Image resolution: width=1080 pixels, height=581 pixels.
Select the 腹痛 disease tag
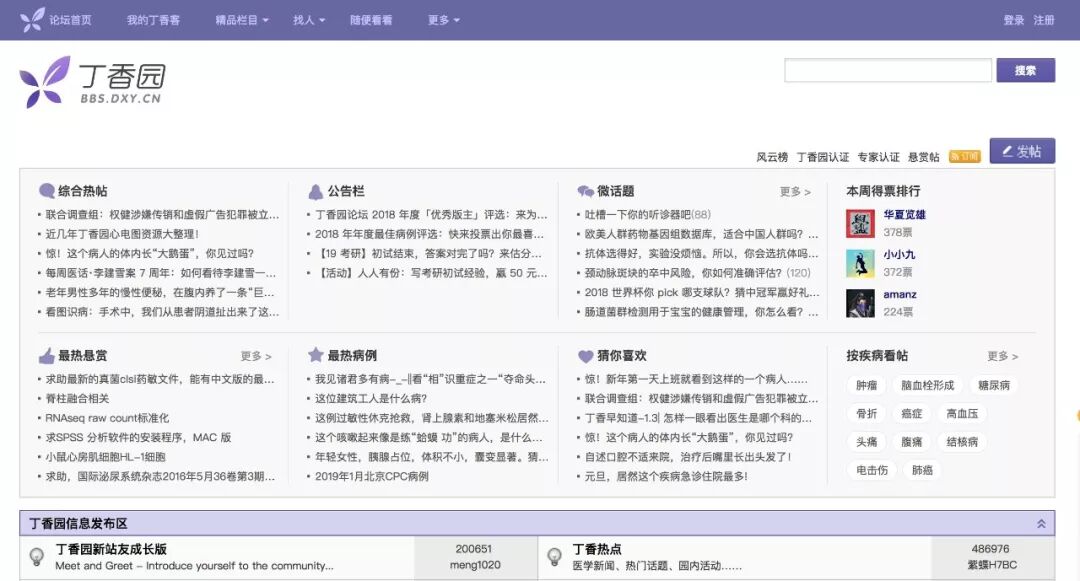tap(912, 442)
